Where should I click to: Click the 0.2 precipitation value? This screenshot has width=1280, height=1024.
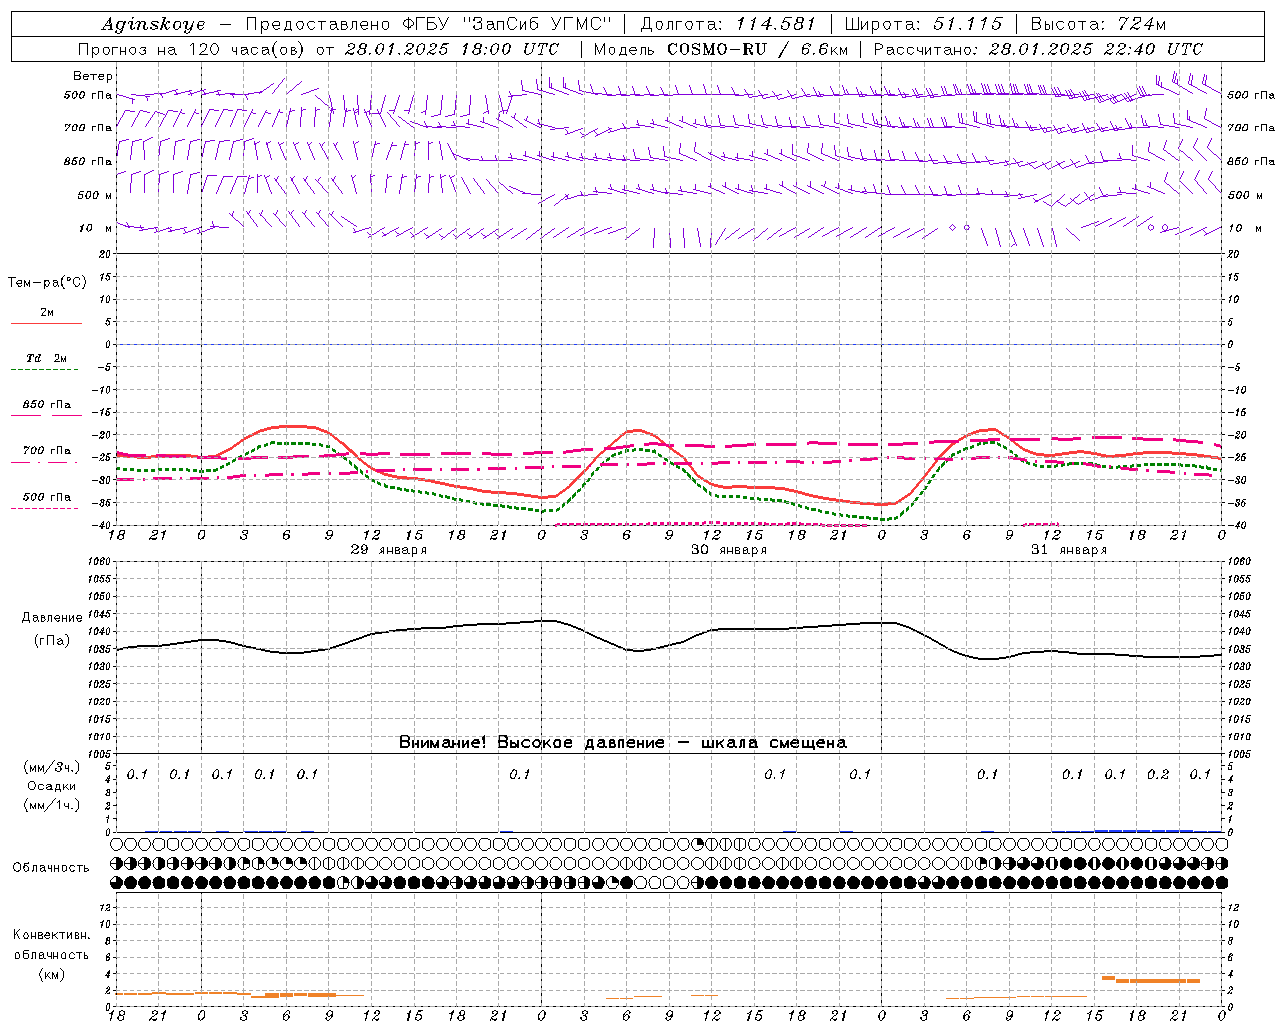[1158, 774]
